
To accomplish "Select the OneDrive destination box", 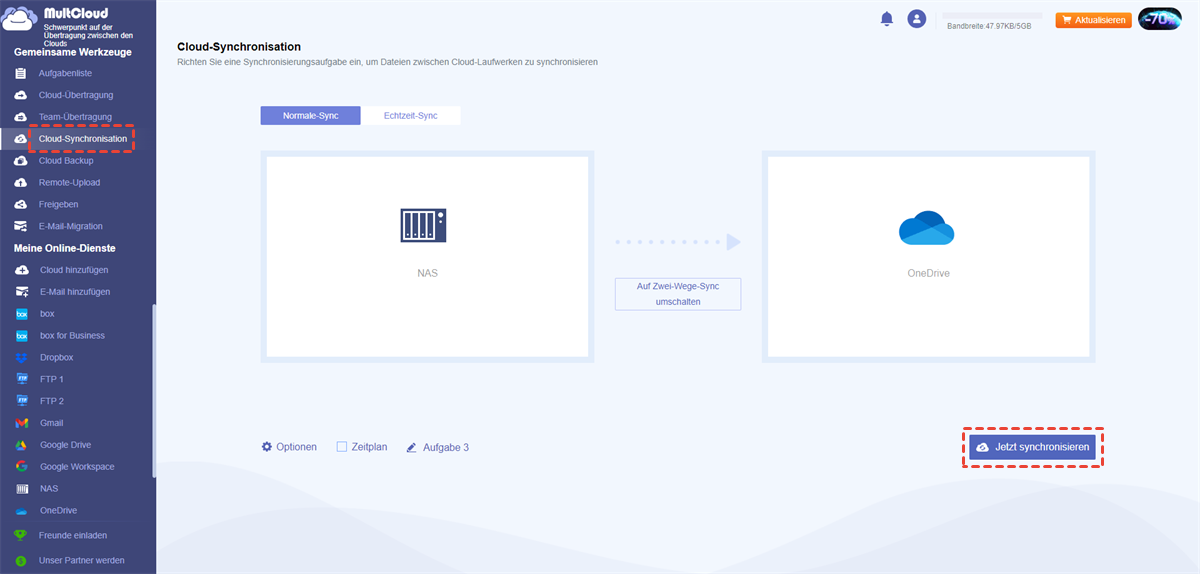I will tap(927, 256).
